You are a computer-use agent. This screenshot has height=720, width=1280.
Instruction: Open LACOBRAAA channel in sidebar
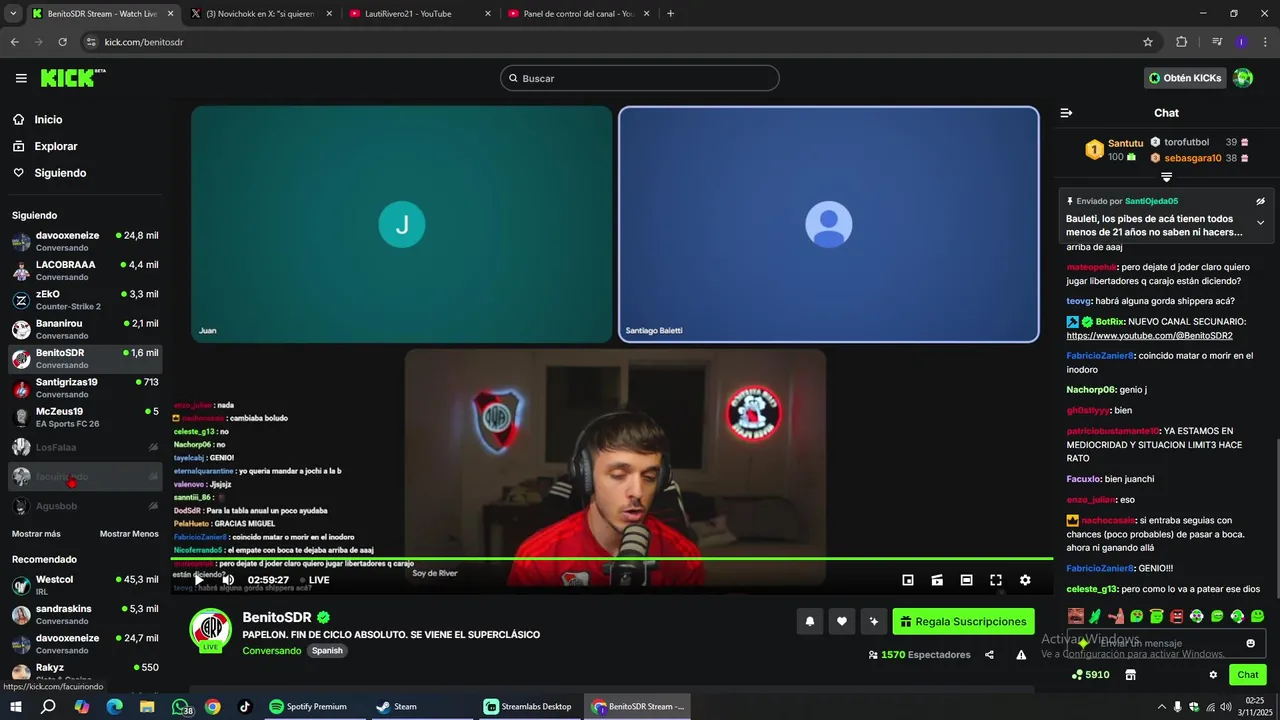click(x=85, y=271)
